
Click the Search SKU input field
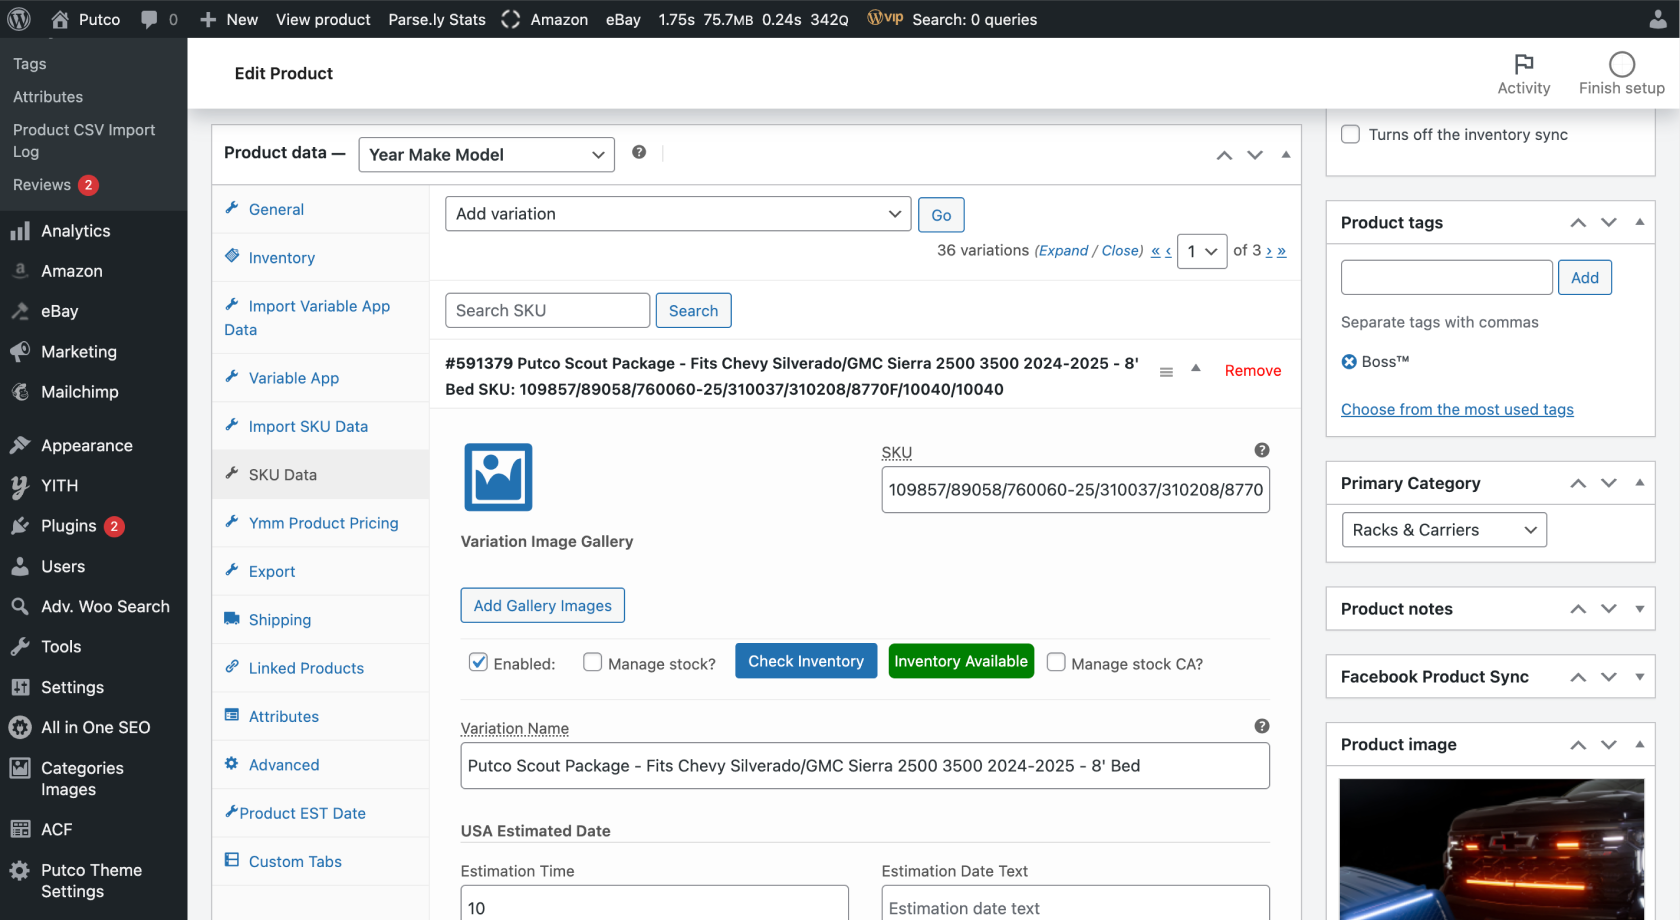pyautogui.click(x=547, y=311)
